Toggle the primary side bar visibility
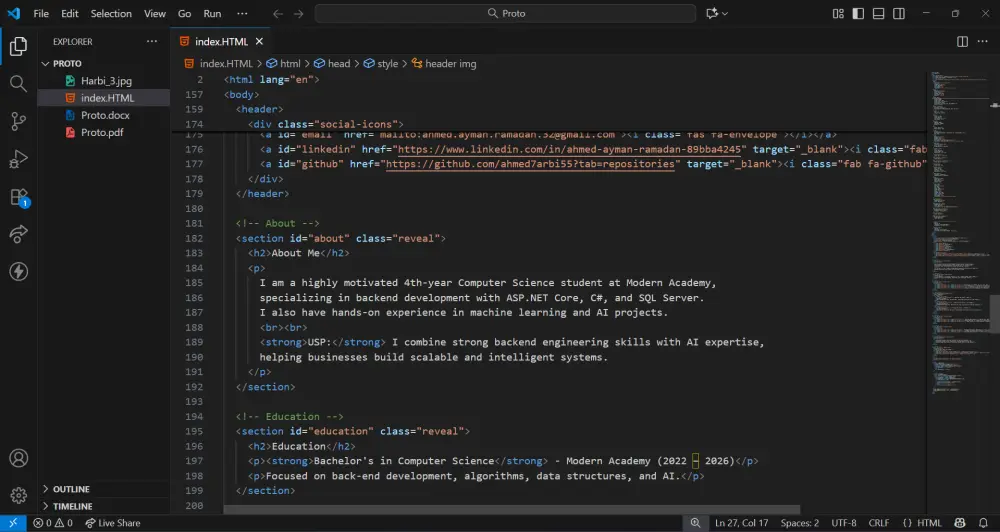The width and height of the screenshot is (1000, 532). click(858, 13)
